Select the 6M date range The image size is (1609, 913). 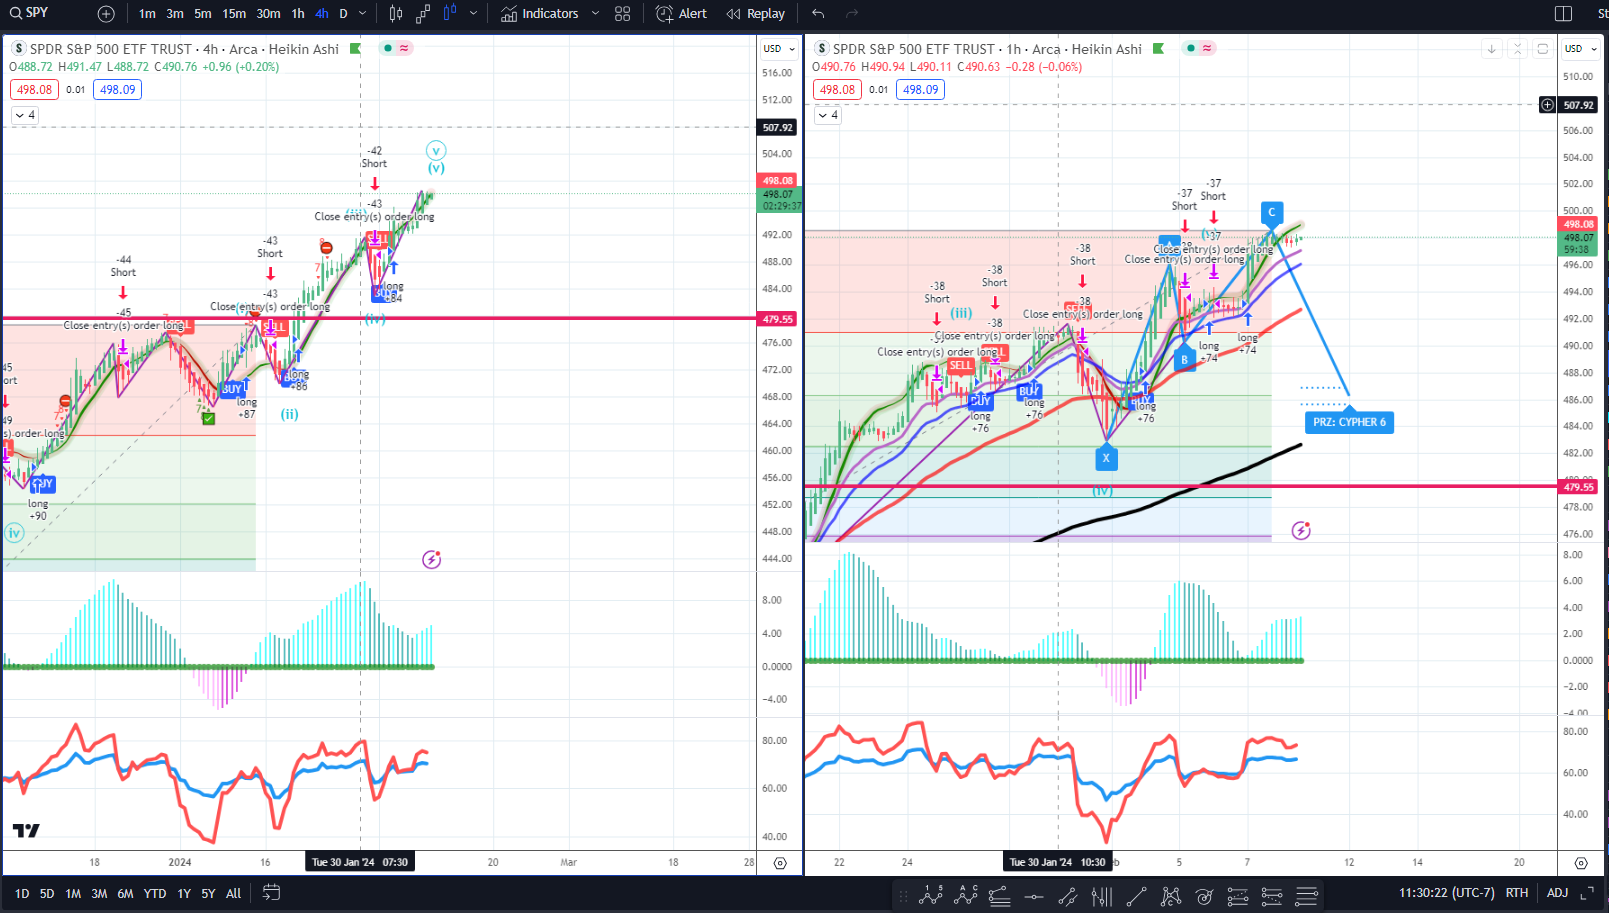coord(125,894)
